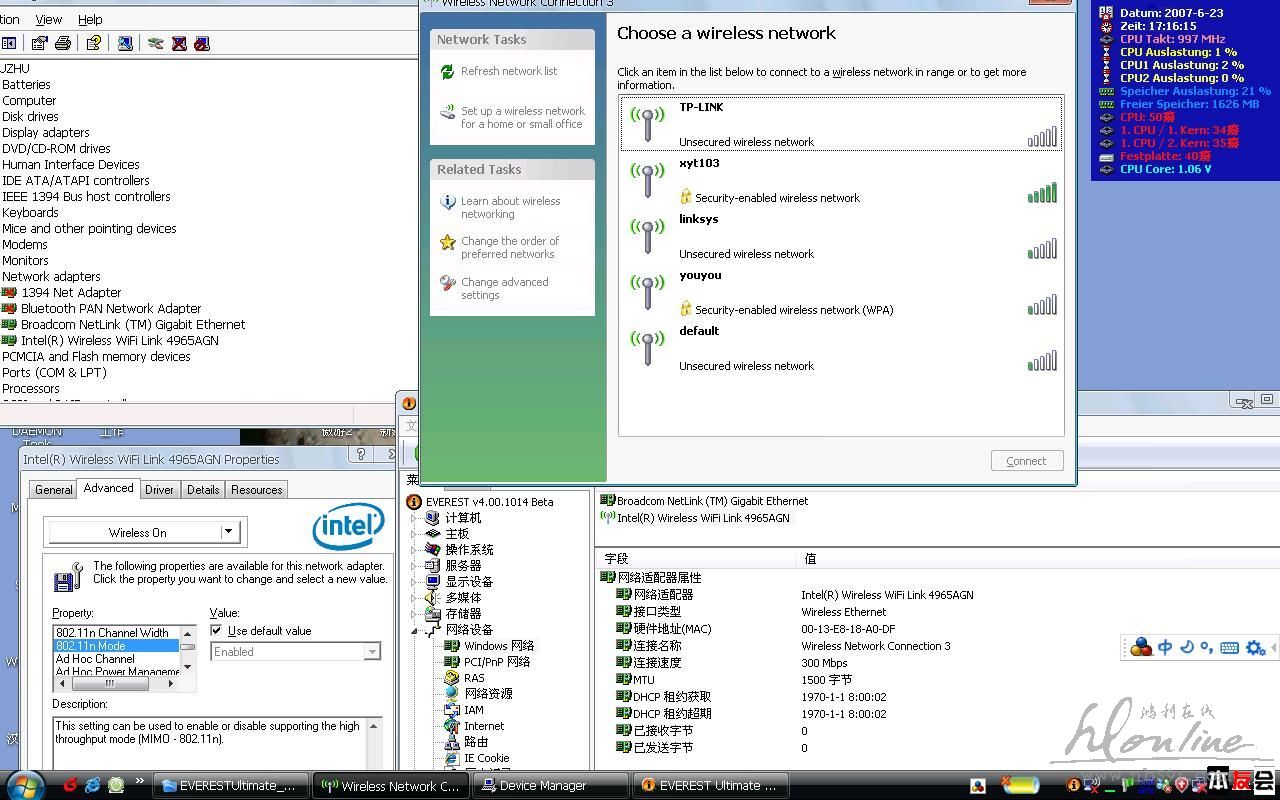Open Change advanced settings link

pos(504,288)
